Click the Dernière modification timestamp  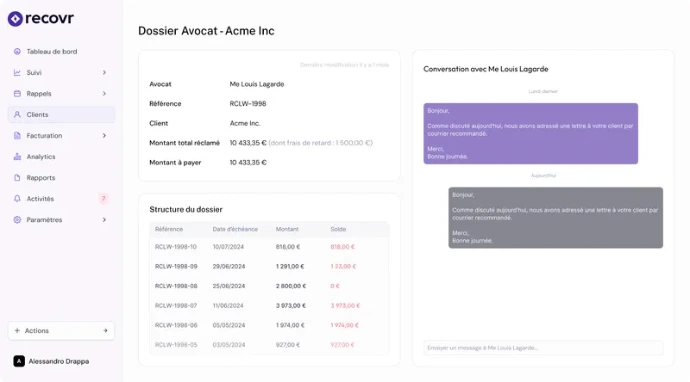(345, 65)
